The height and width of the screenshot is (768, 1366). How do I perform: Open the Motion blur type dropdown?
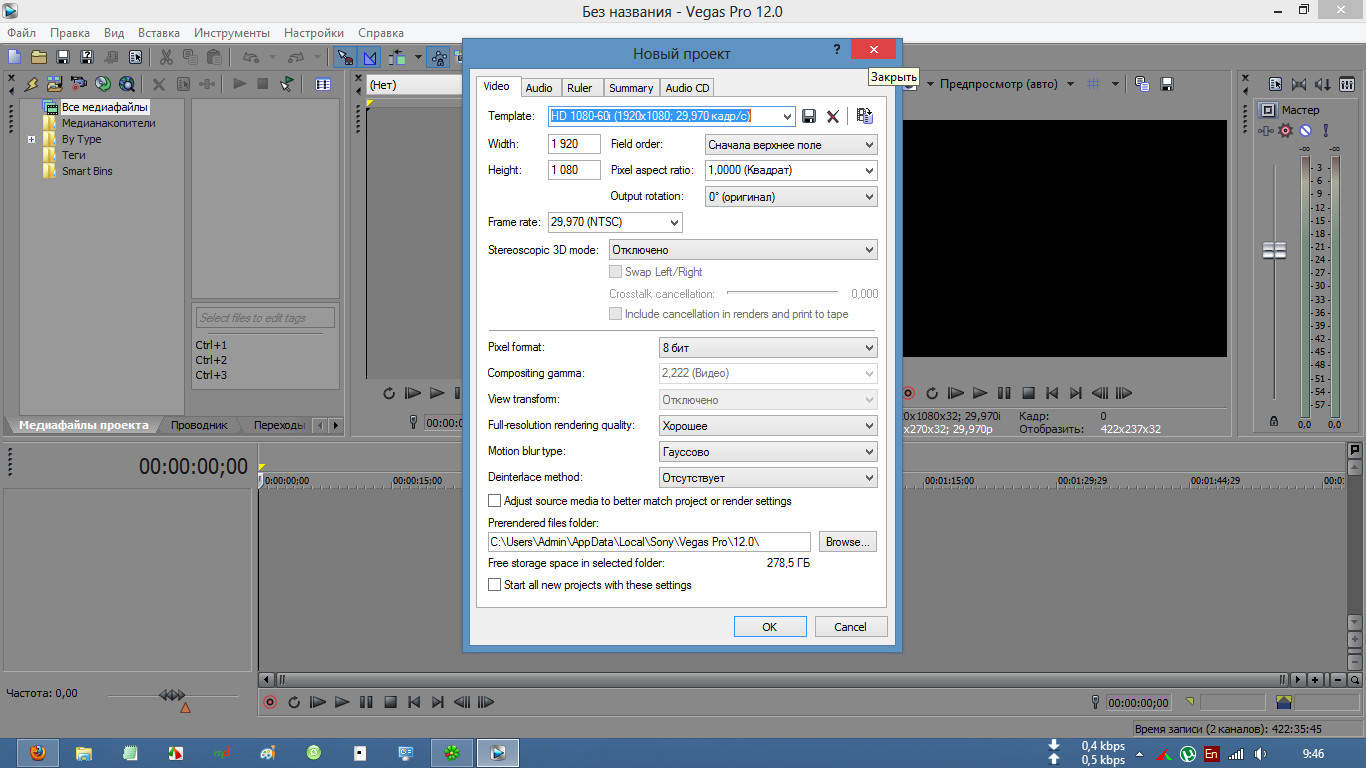pyautogui.click(x=869, y=452)
